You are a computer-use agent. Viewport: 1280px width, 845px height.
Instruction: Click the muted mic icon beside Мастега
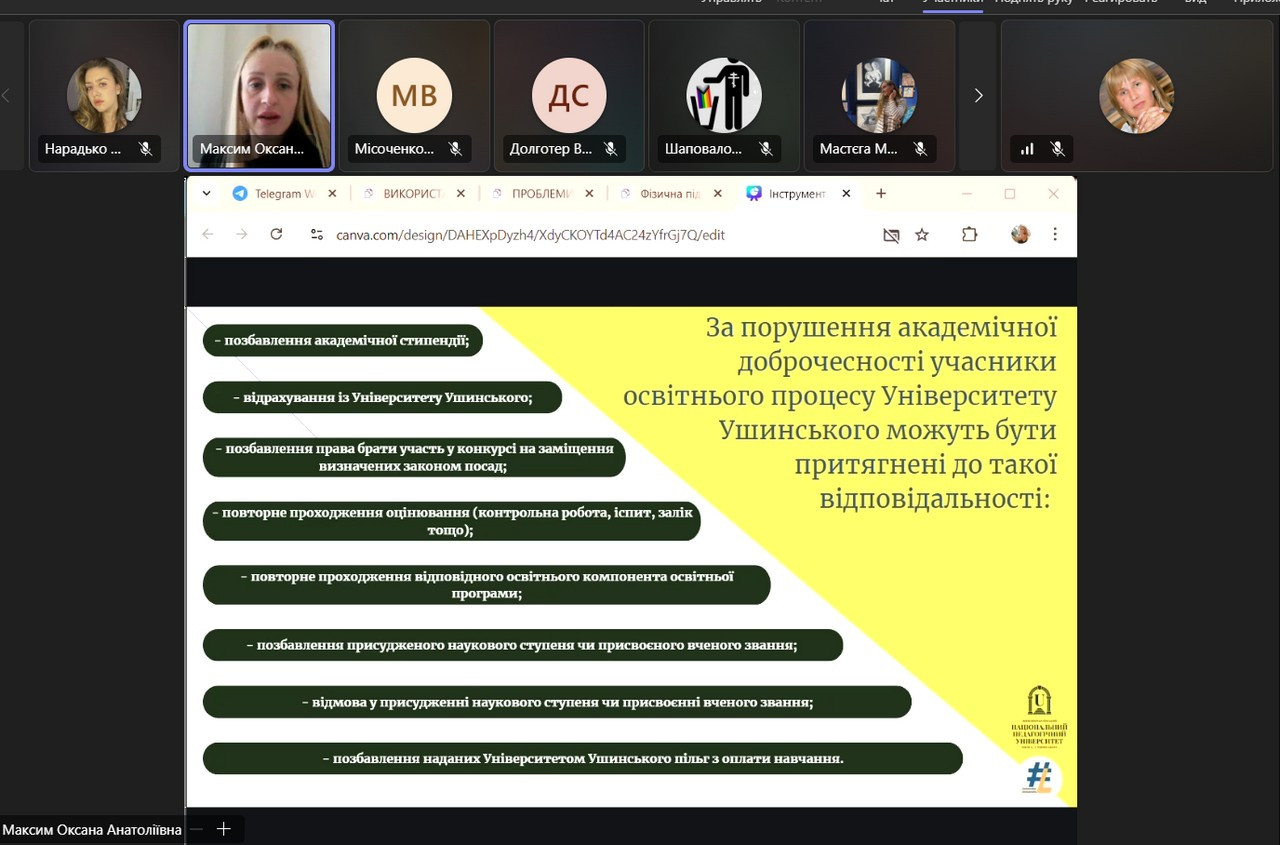[920, 149]
